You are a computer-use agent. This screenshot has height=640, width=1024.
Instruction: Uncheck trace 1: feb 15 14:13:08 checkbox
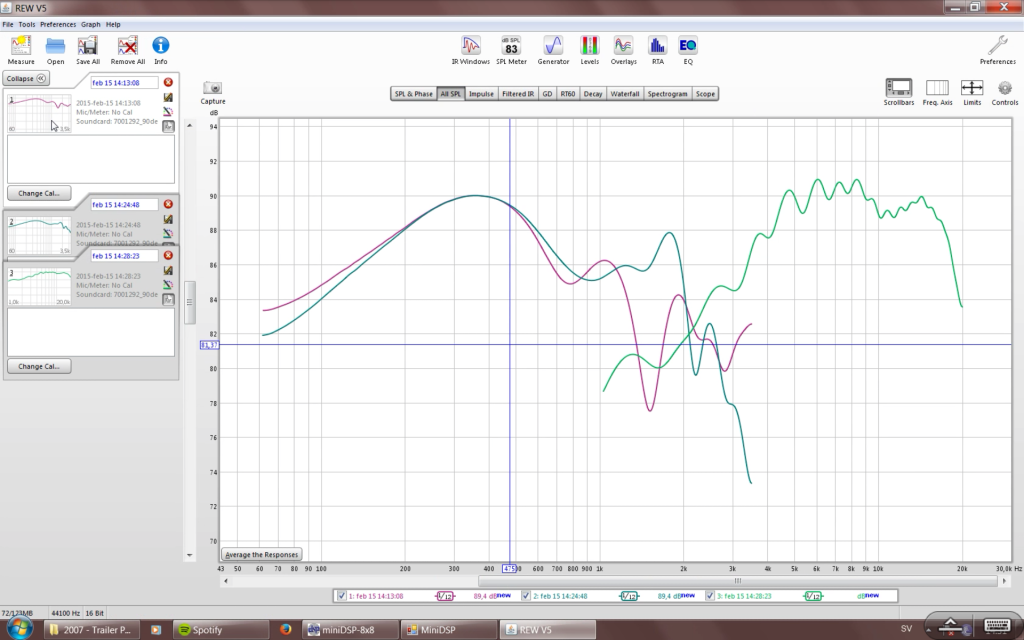click(341, 596)
